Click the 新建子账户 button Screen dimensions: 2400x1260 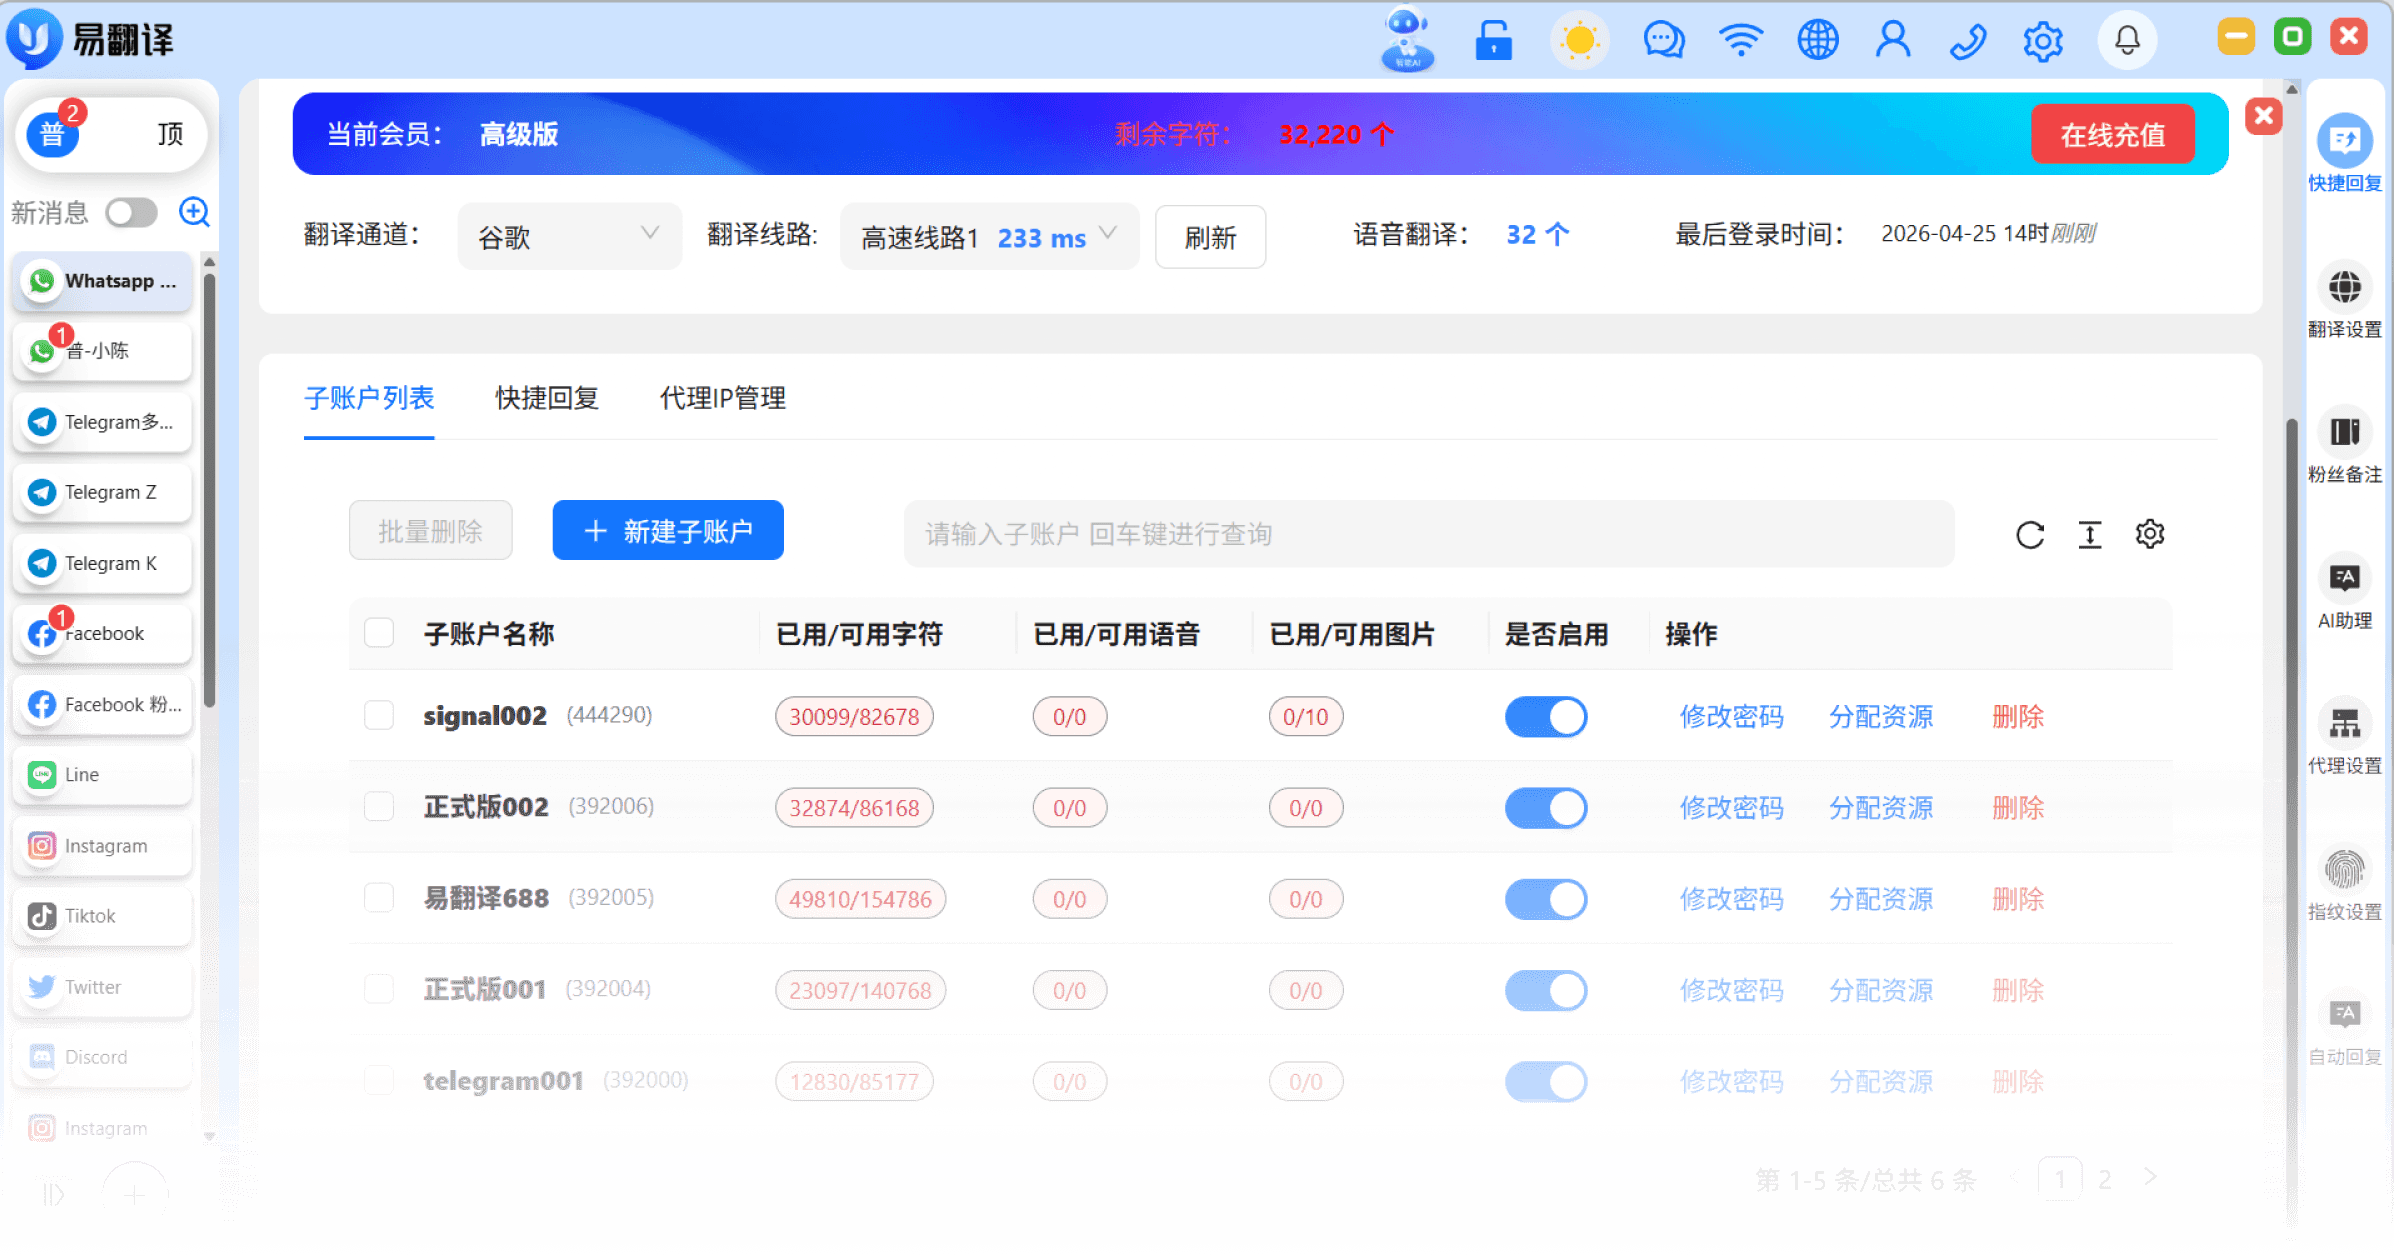(668, 531)
